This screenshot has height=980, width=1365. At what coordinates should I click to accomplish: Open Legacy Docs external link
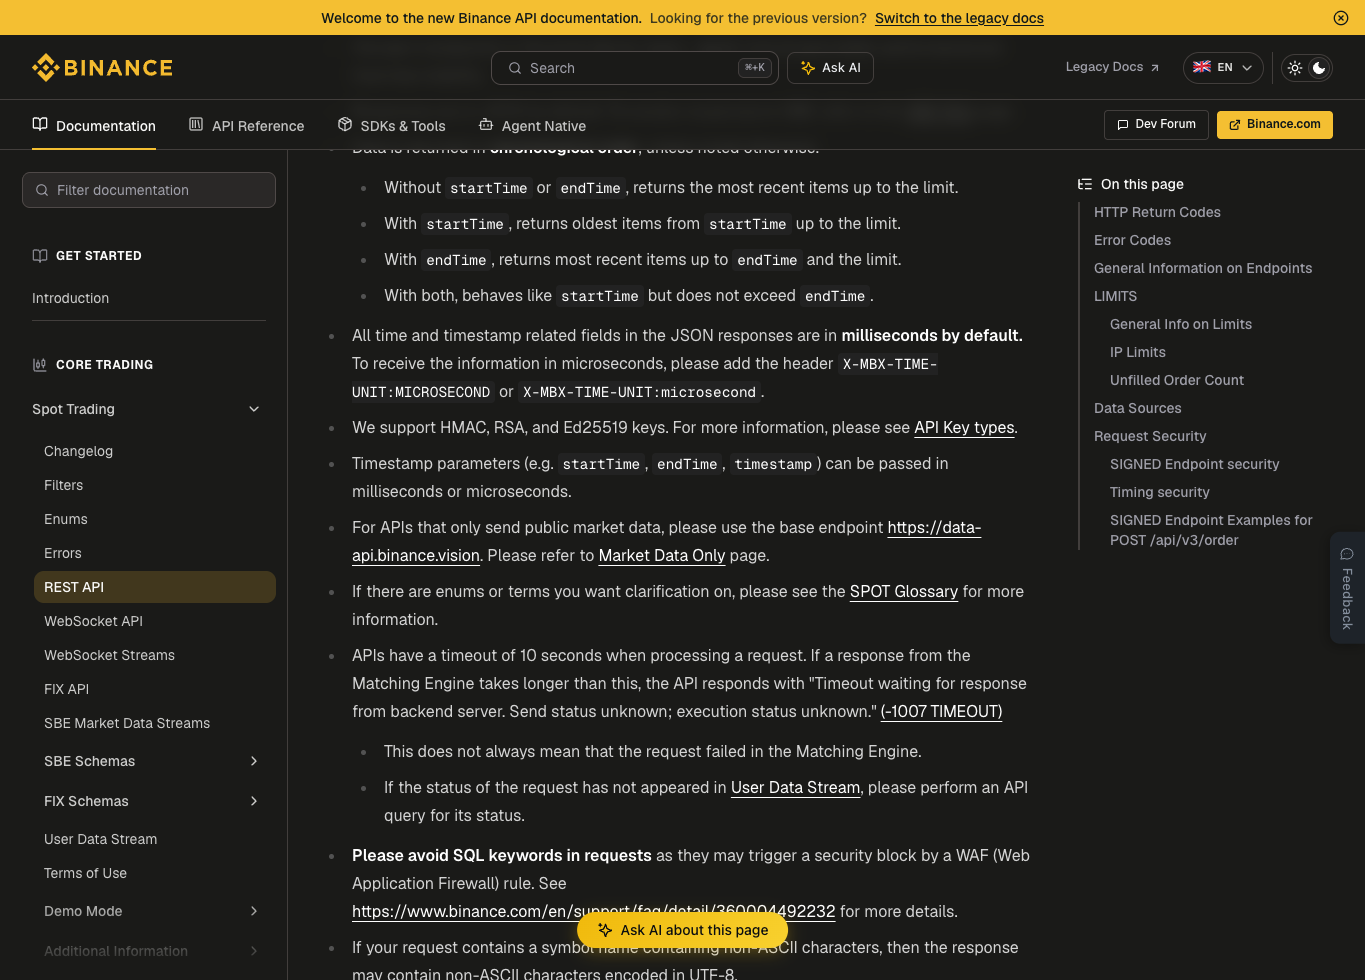(x=1112, y=67)
